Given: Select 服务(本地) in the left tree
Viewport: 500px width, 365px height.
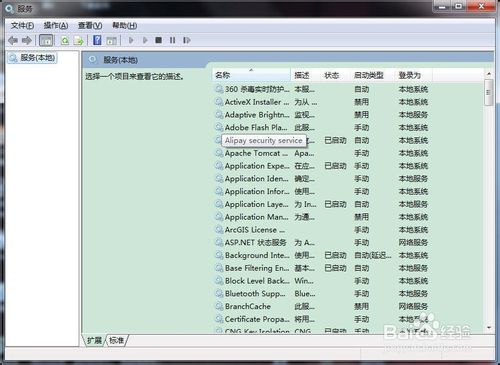Looking at the screenshot, I should click(x=33, y=58).
